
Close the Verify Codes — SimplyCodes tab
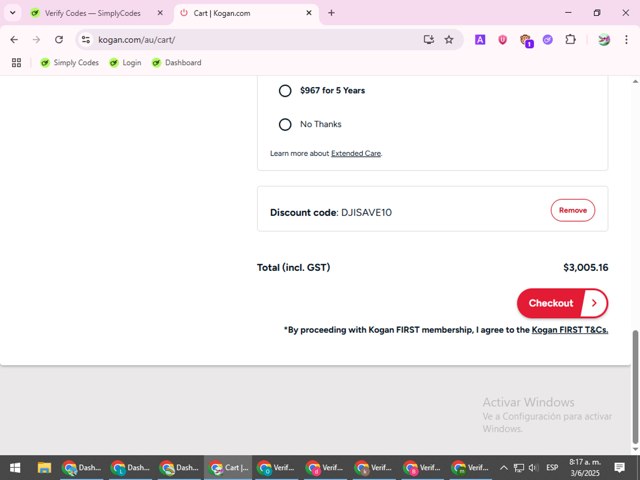[160, 13]
